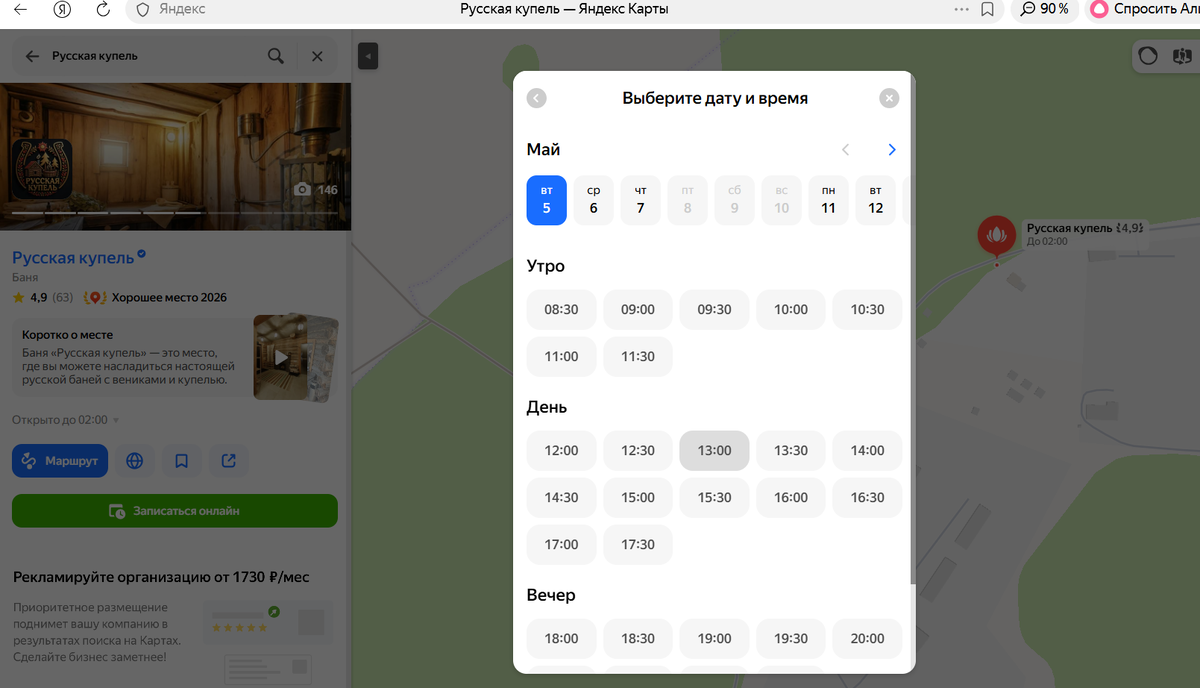Choose the 14:00 time slot
The width and height of the screenshot is (1200, 688).
pyautogui.click(x=867, y=450)
